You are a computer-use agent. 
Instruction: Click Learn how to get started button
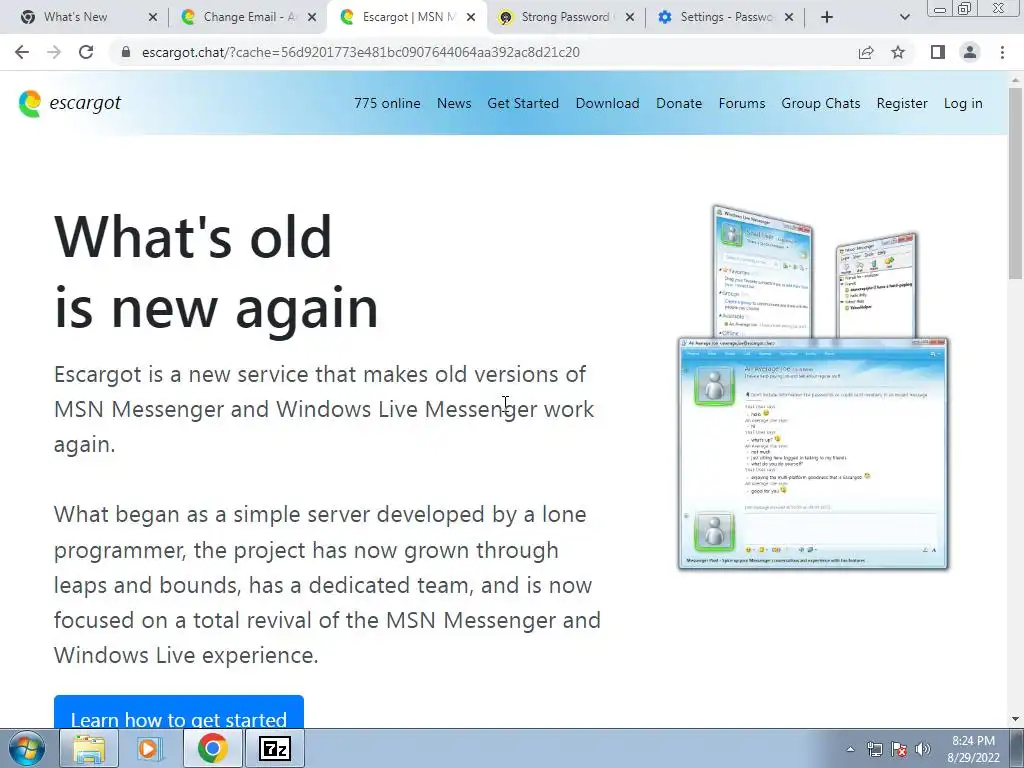(x=179, y=713)
